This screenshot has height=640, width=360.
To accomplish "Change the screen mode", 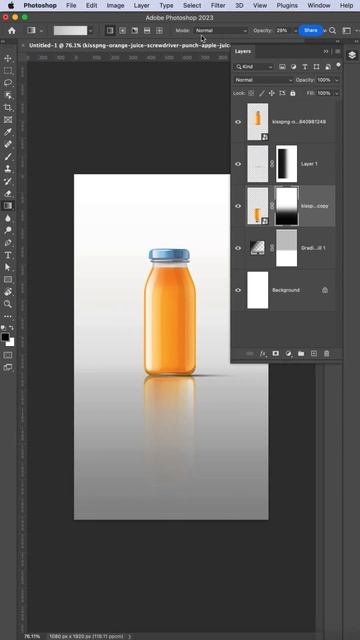I will pyautogui.click(x=8, y=367).
